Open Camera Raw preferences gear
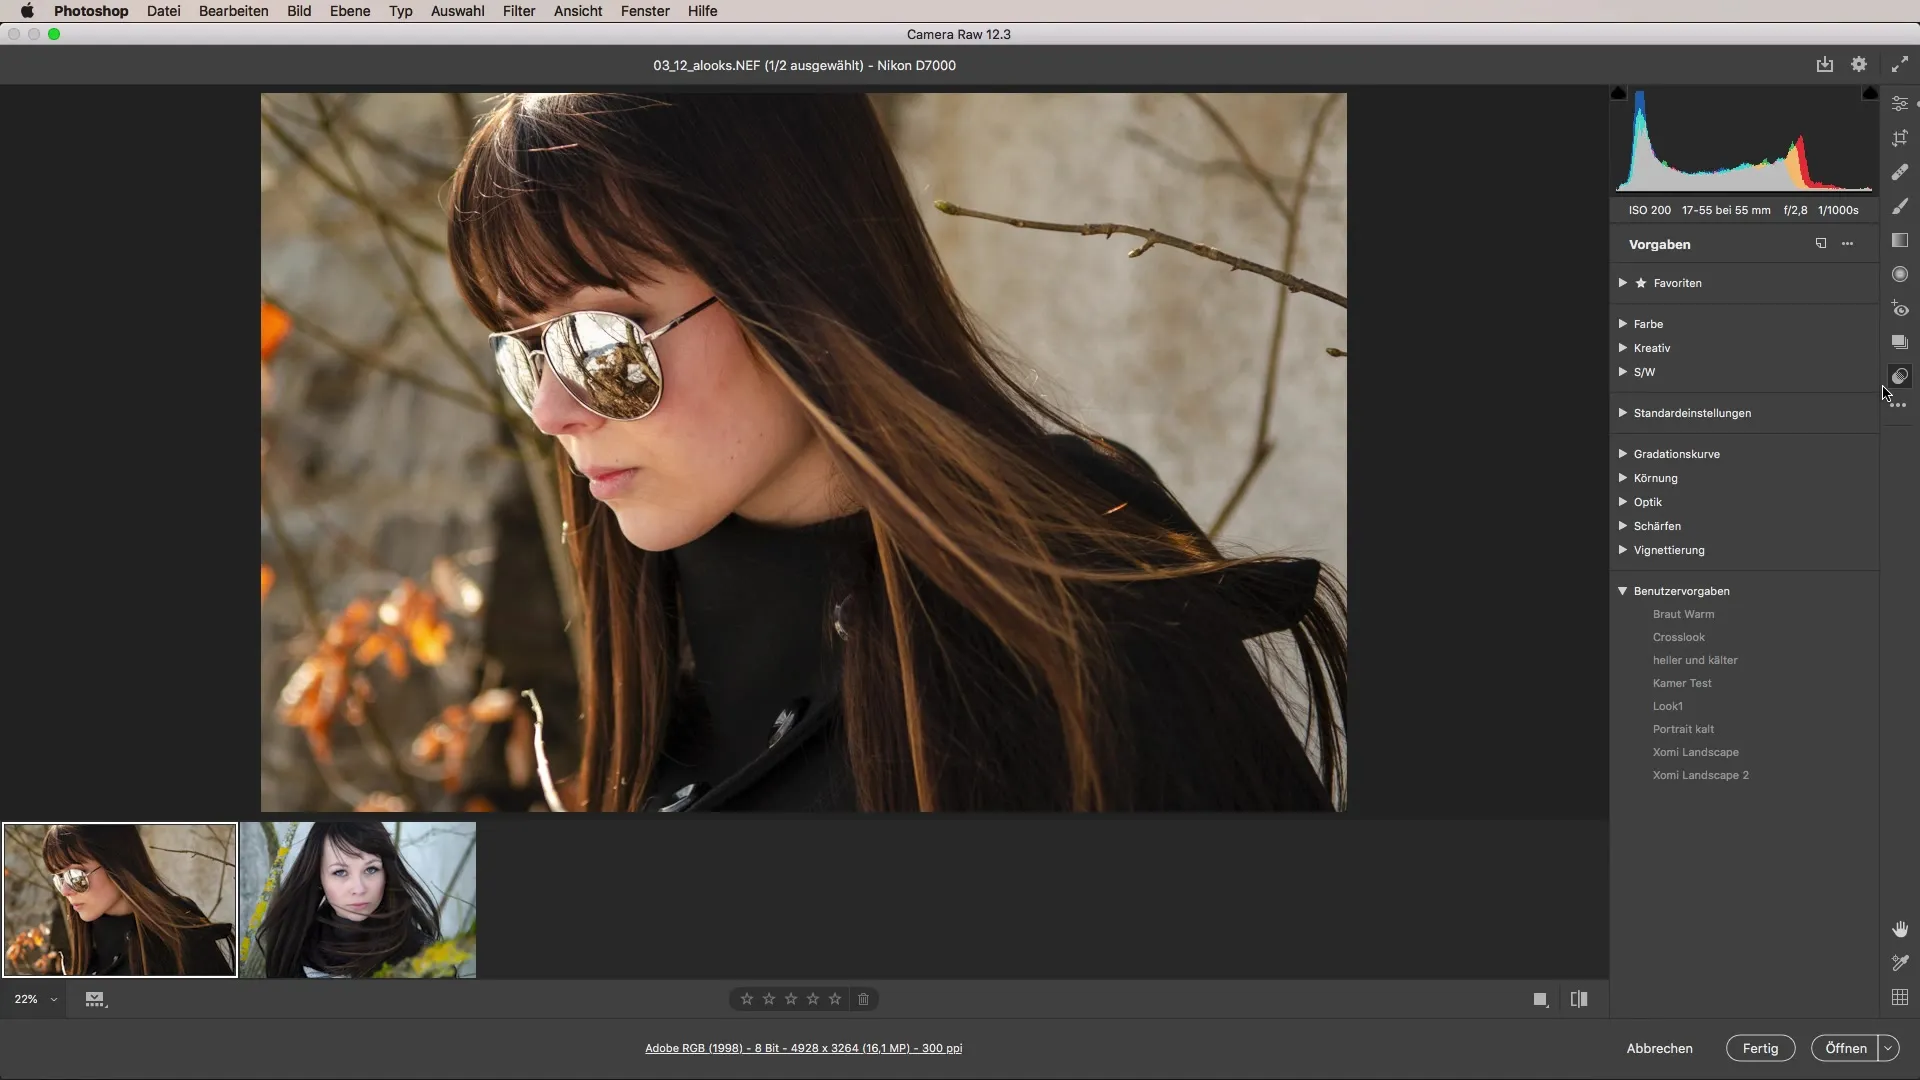 point(1859,64)
